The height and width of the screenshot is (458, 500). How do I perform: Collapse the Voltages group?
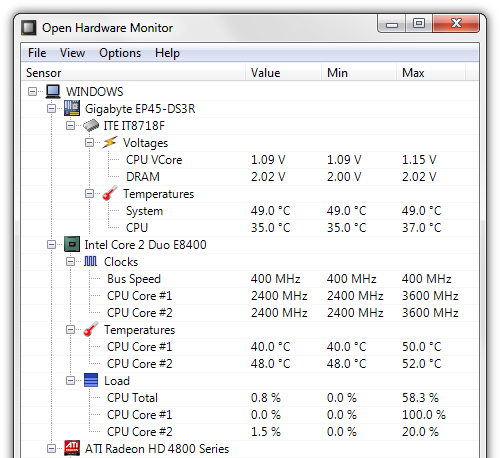89,142
